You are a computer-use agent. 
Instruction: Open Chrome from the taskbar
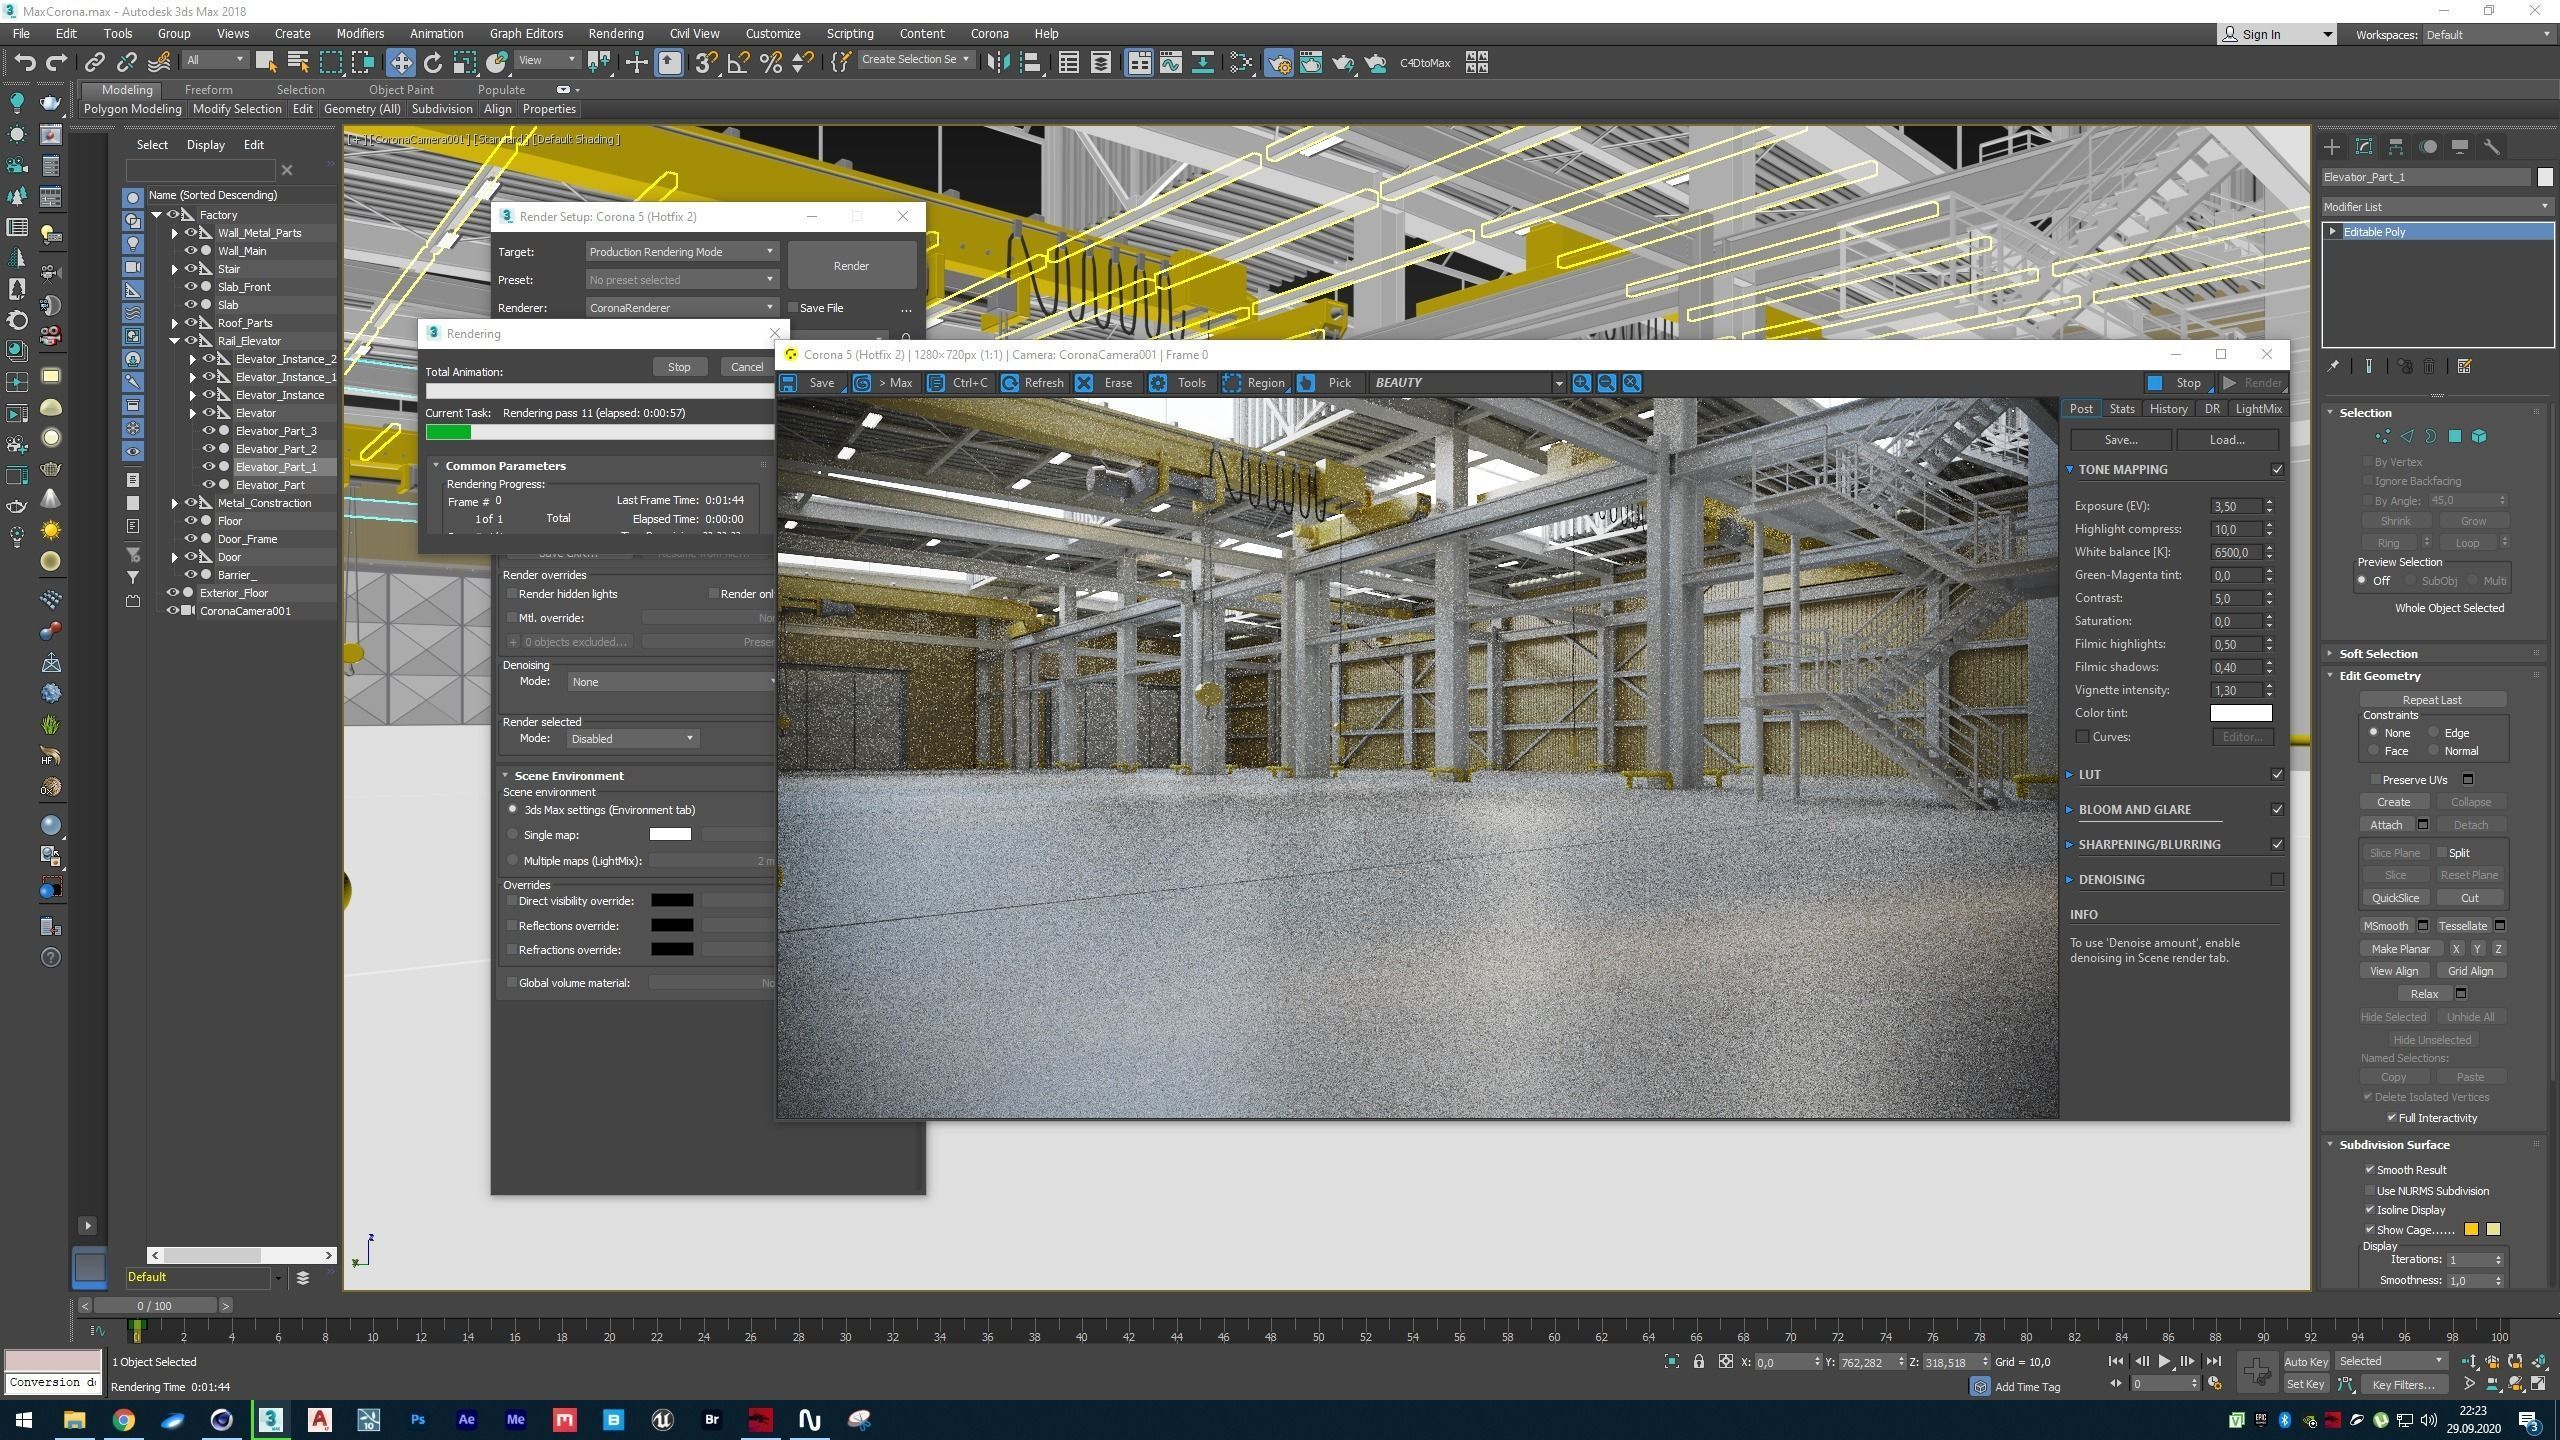pos(123,1419)
